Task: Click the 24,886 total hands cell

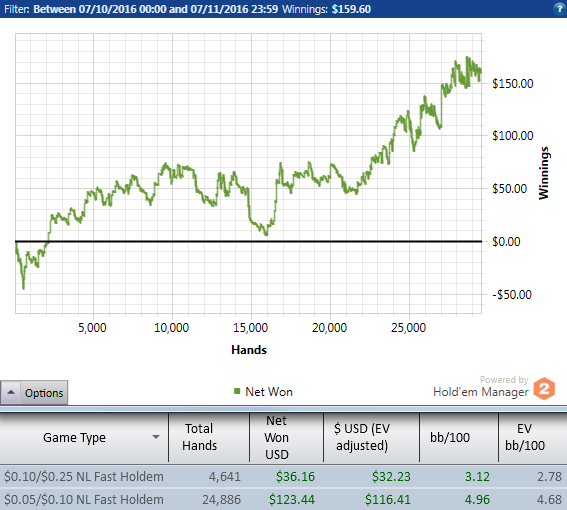Action: 221,500
